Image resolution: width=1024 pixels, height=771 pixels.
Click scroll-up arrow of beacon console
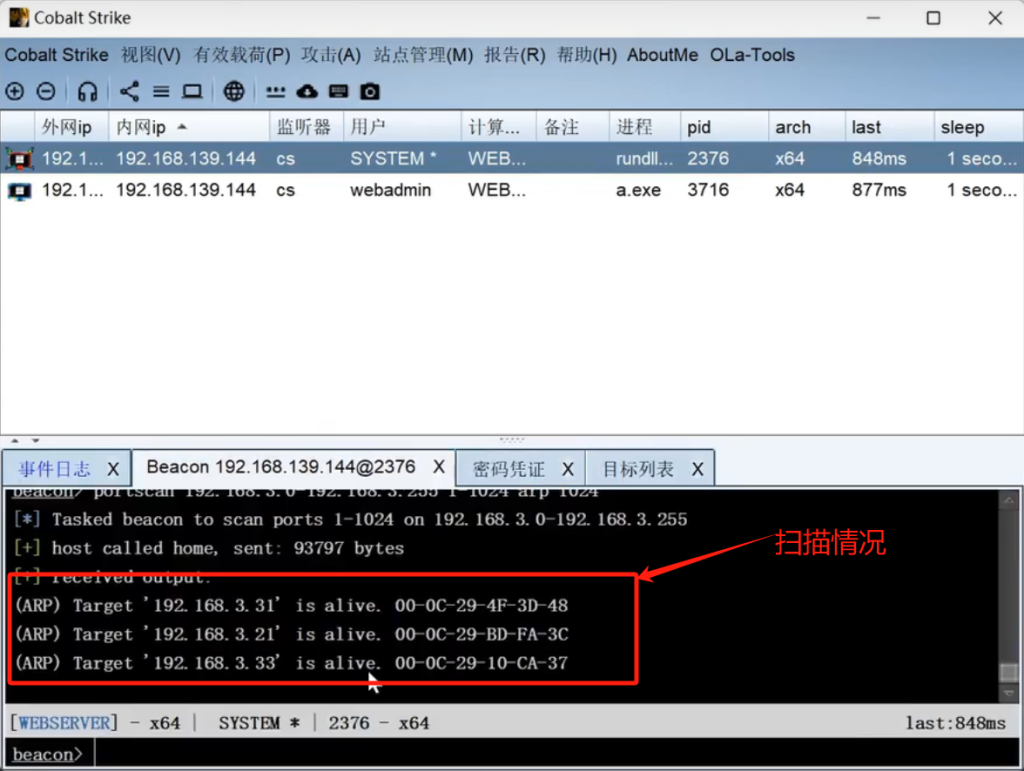coord(1009,501)
